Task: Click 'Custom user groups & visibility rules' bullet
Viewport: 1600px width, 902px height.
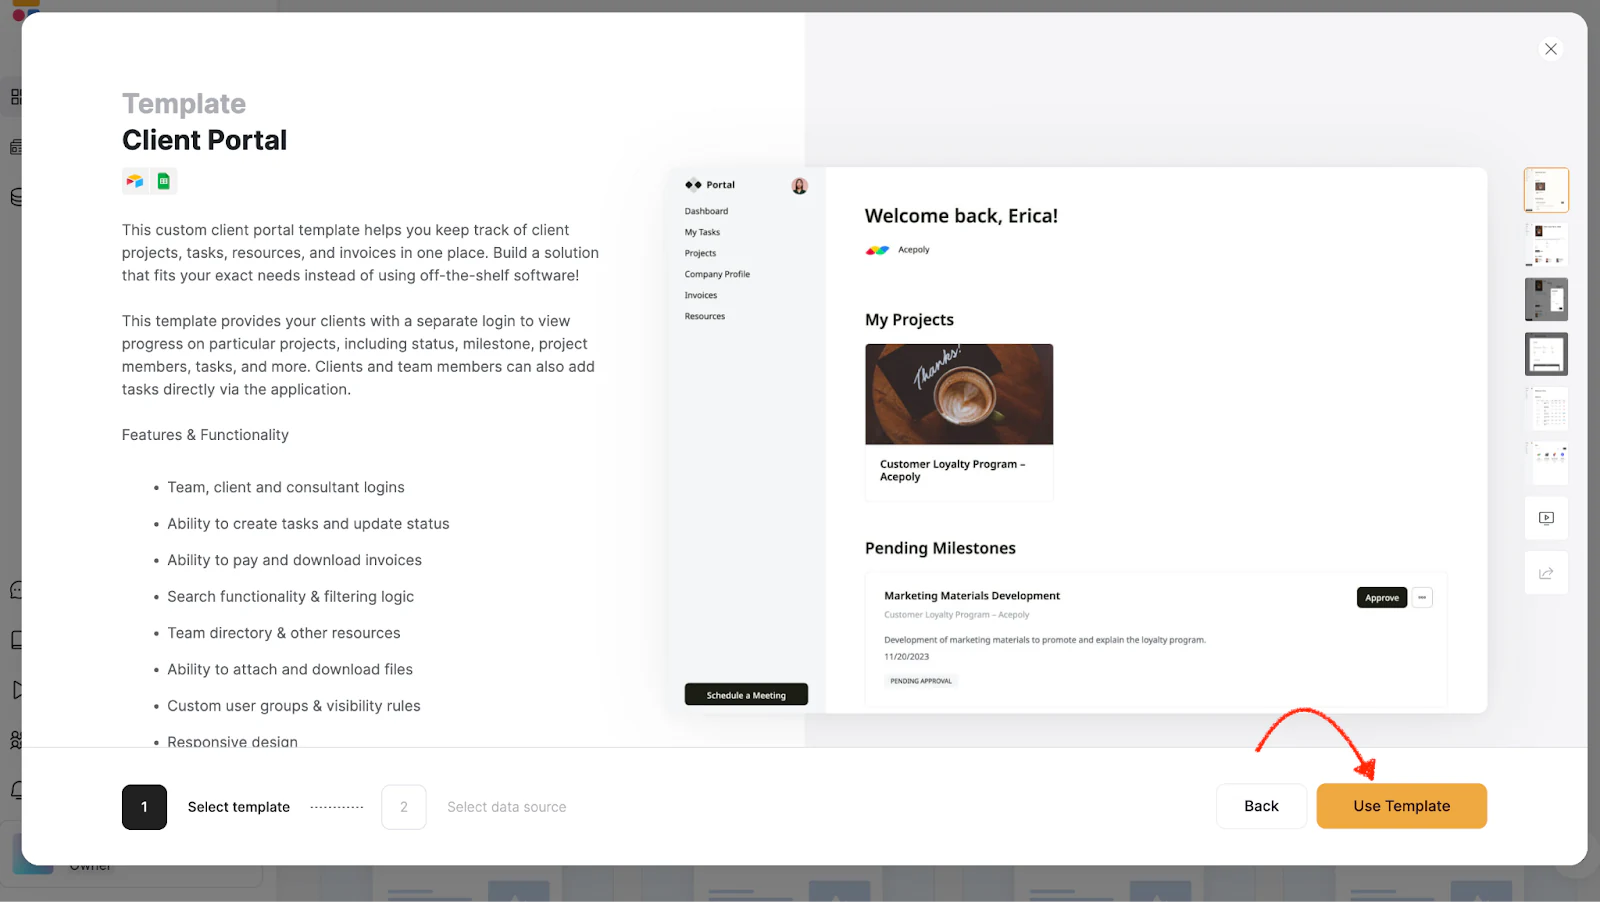Action: 294,706
